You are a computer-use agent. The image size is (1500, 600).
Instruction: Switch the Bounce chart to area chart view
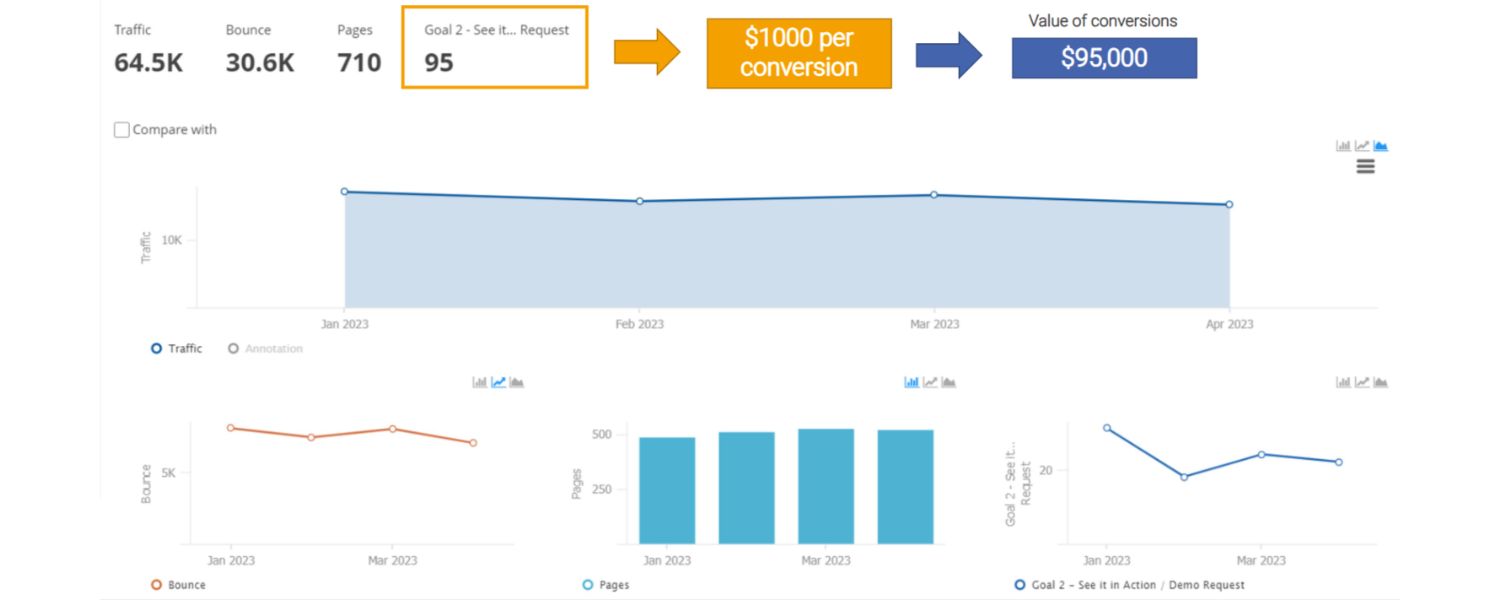(515, 382)
